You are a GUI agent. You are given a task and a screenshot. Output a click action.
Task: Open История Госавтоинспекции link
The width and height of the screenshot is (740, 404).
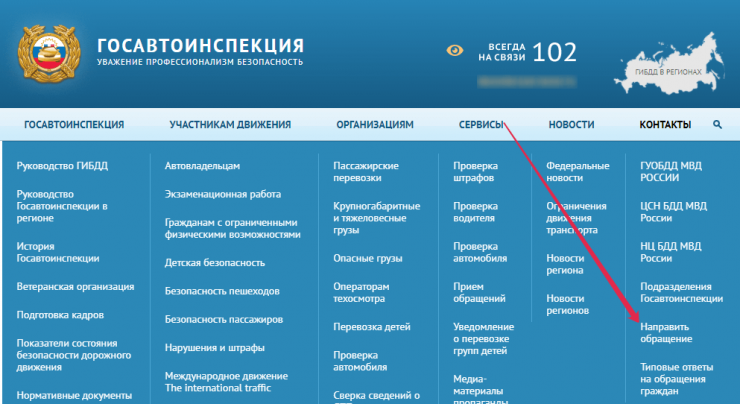pos(58,252)
